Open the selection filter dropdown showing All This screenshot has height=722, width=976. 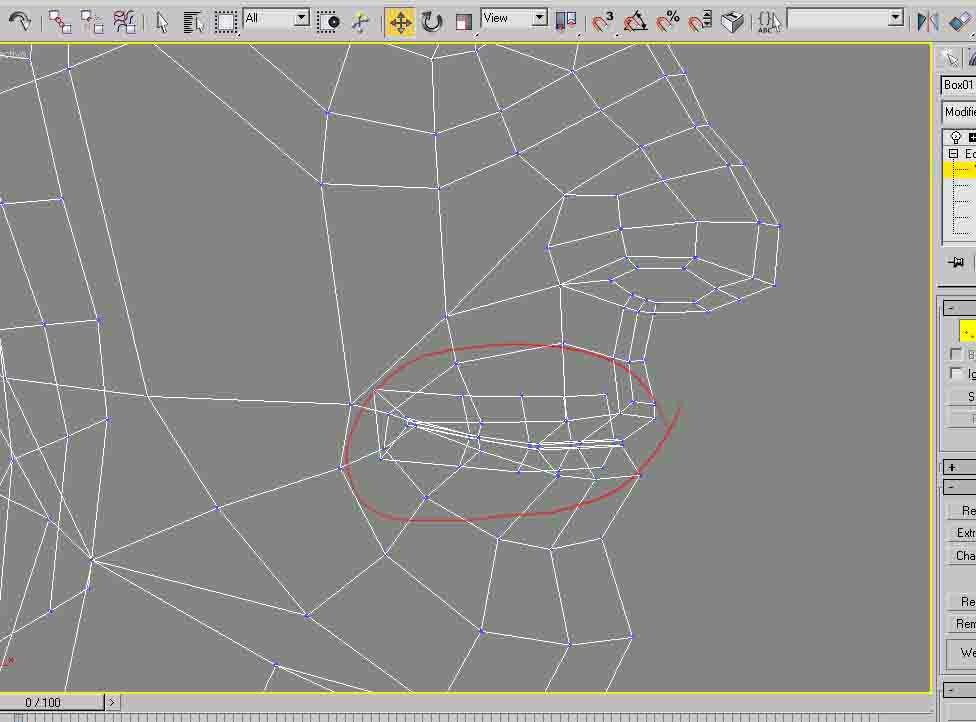click(x=276, y=19)
